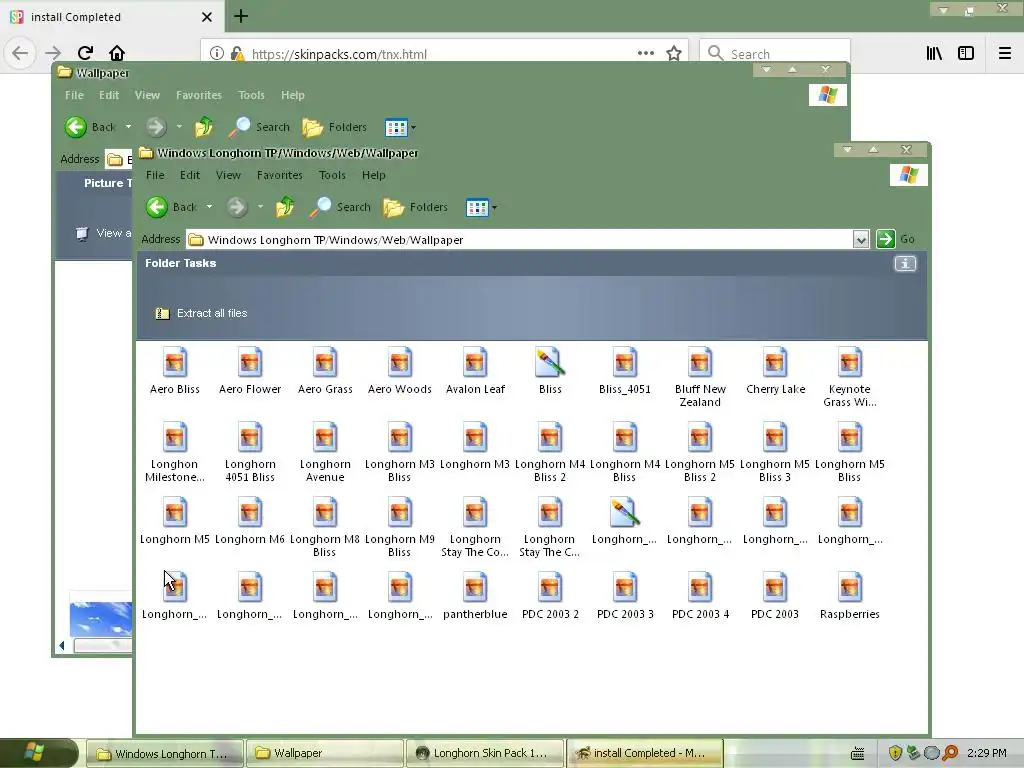Open Favorites menu in Longhorn TP window
The height and width of the screenshot is (768, 1024).
pyautogui.click(x=280, y=175)
